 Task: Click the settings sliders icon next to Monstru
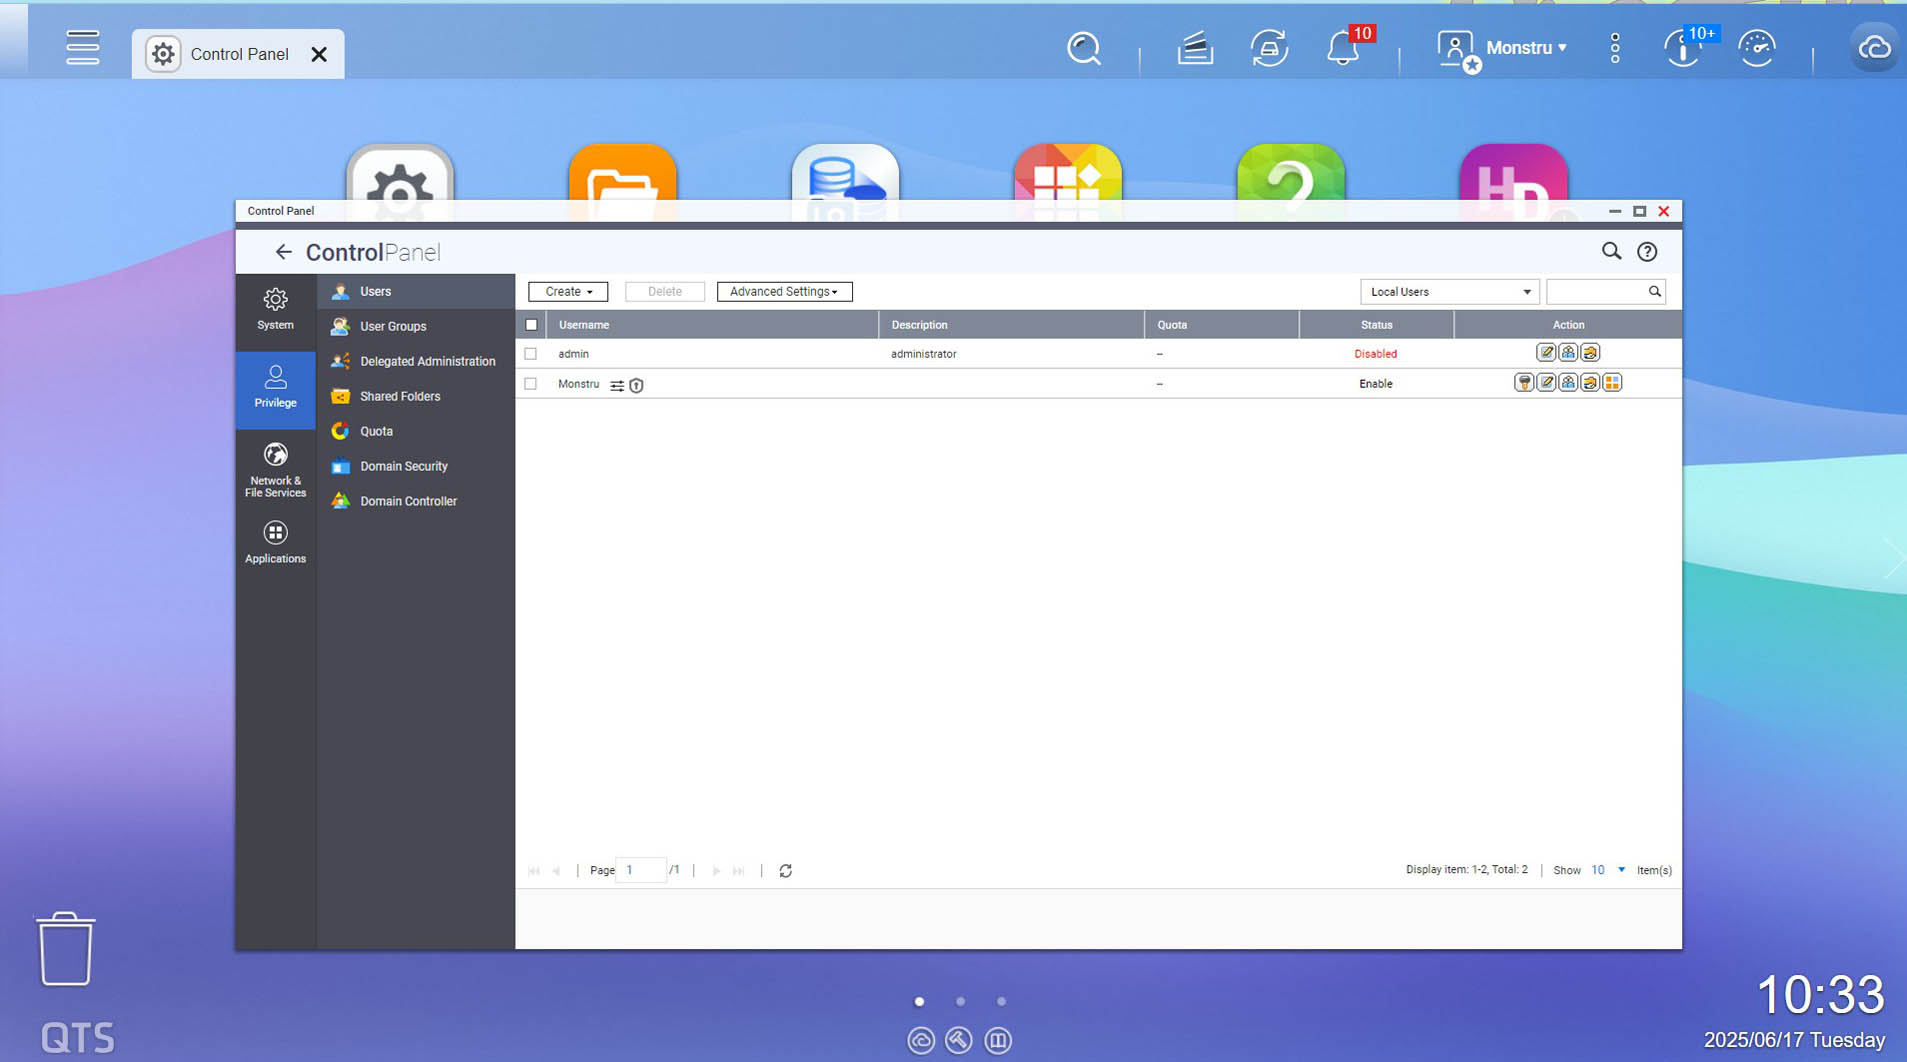617,385
